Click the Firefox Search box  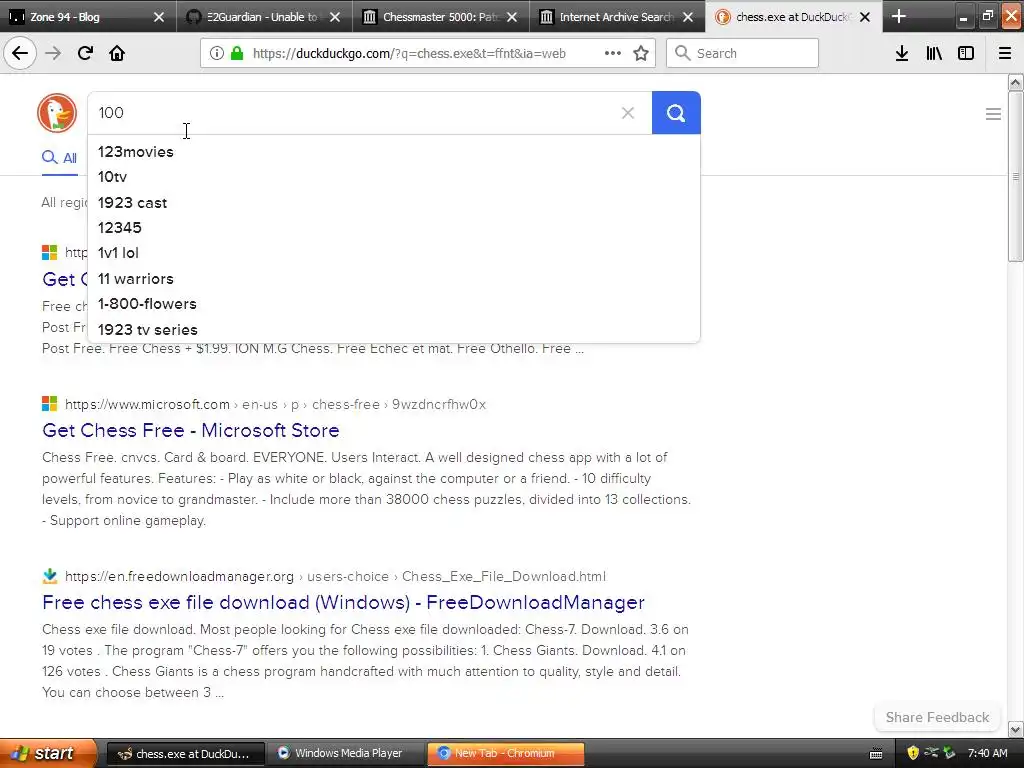tap(742, 53)
